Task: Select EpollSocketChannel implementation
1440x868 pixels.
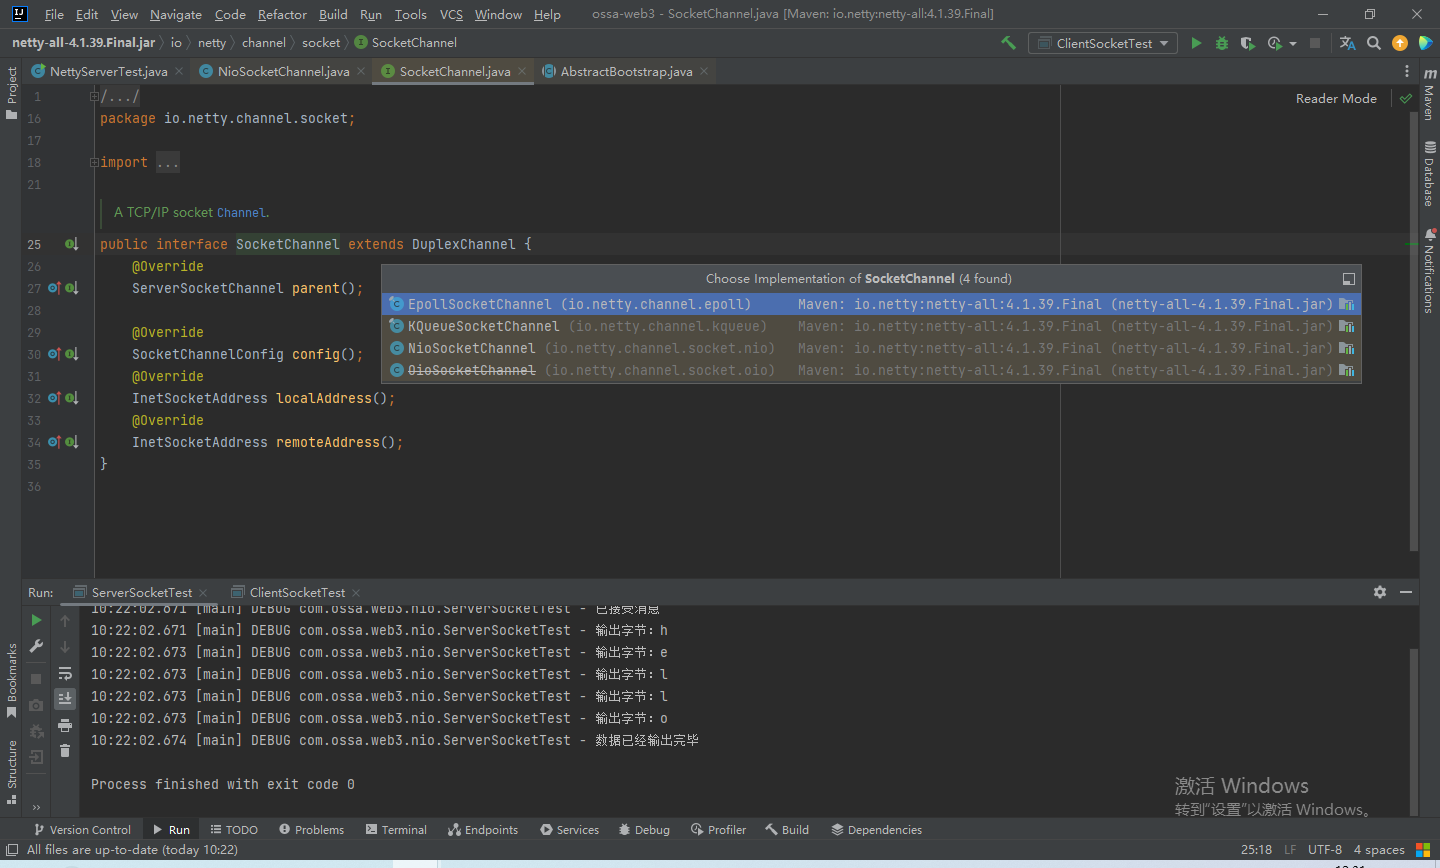Action: [871, 304]
